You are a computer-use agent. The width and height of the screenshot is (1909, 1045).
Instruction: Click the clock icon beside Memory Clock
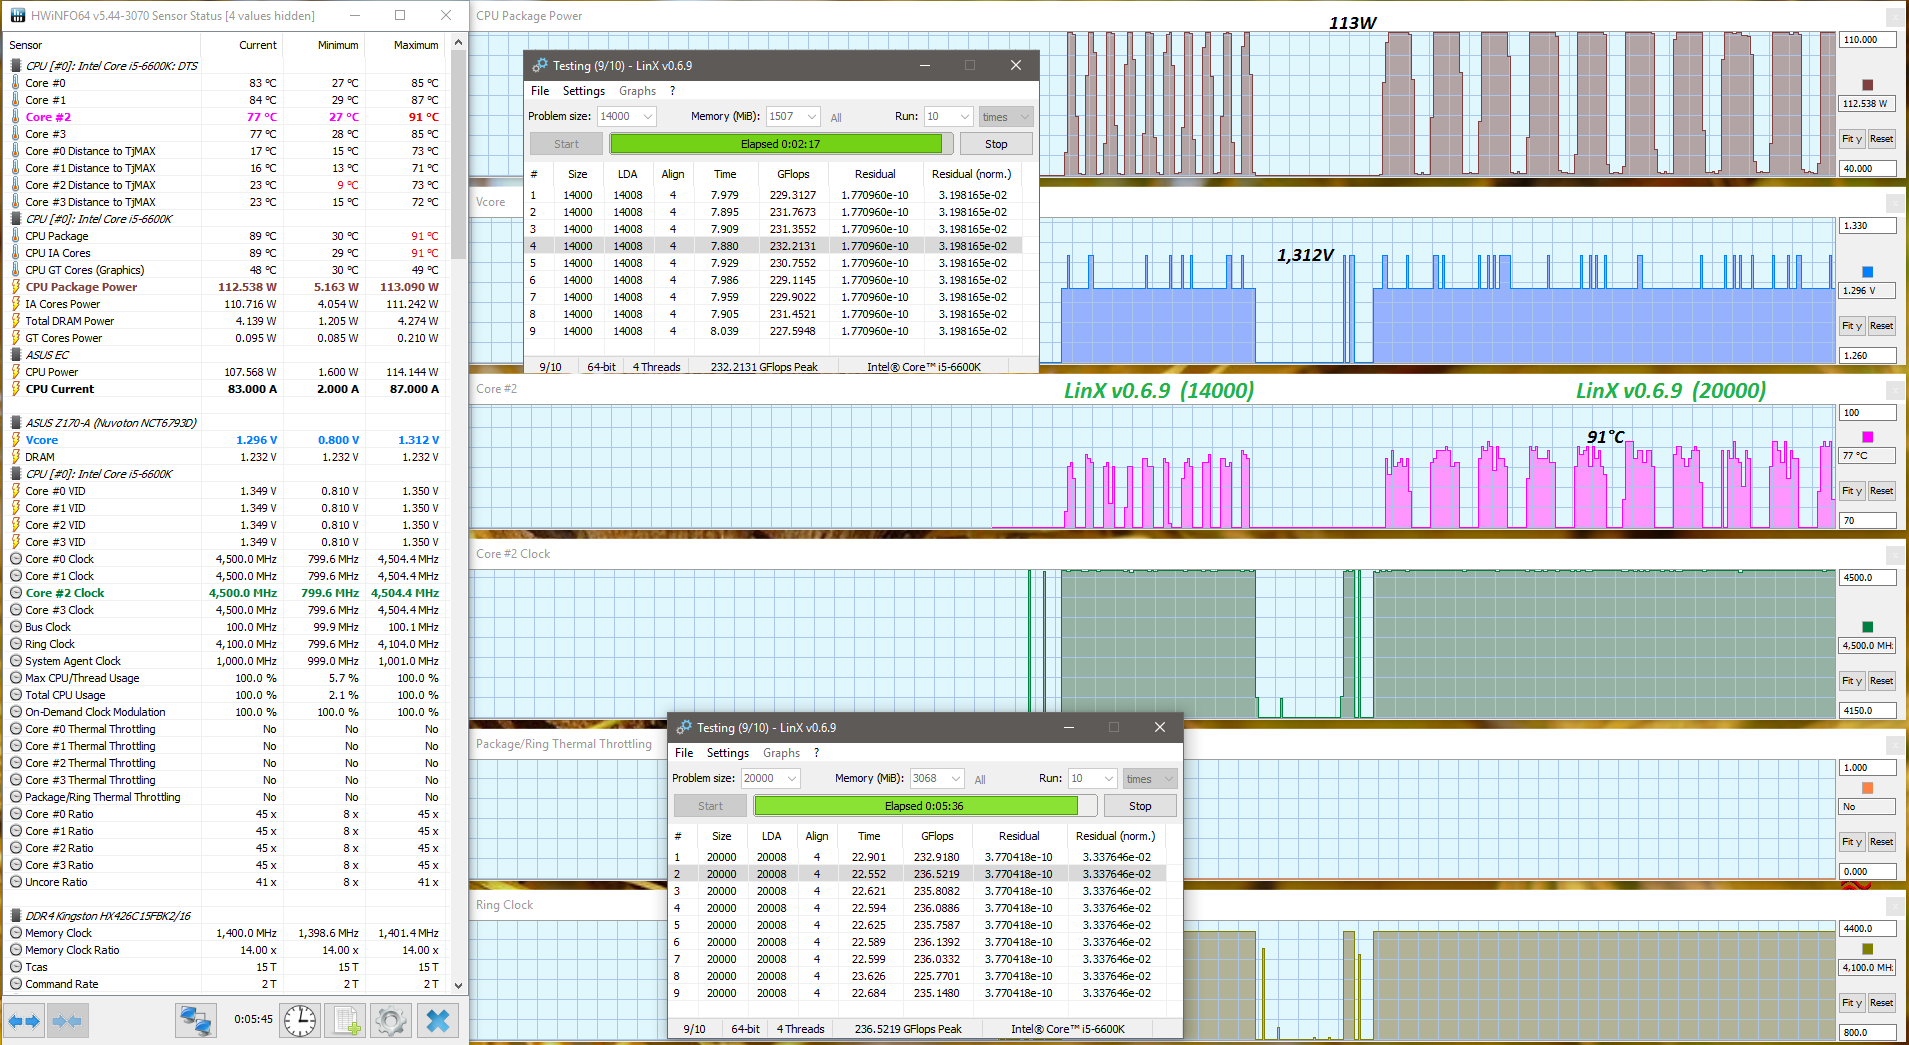(16, 933)
